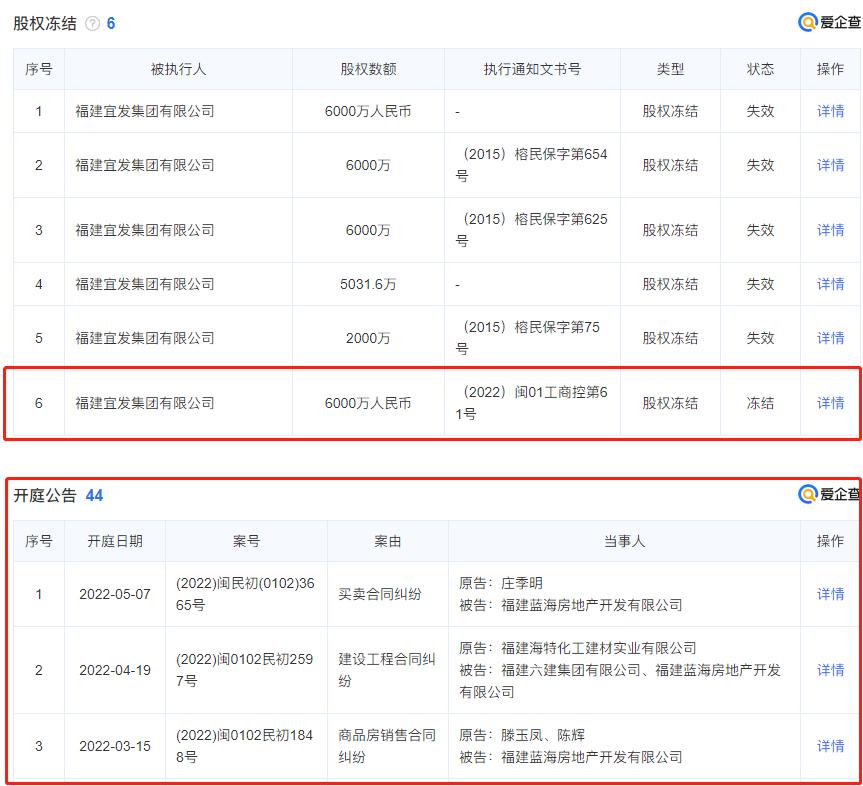Open 详情 for the 商品房销售合同纠纷 hearing
This screenshot has height=786, width=863.
(x=830, y=744)
